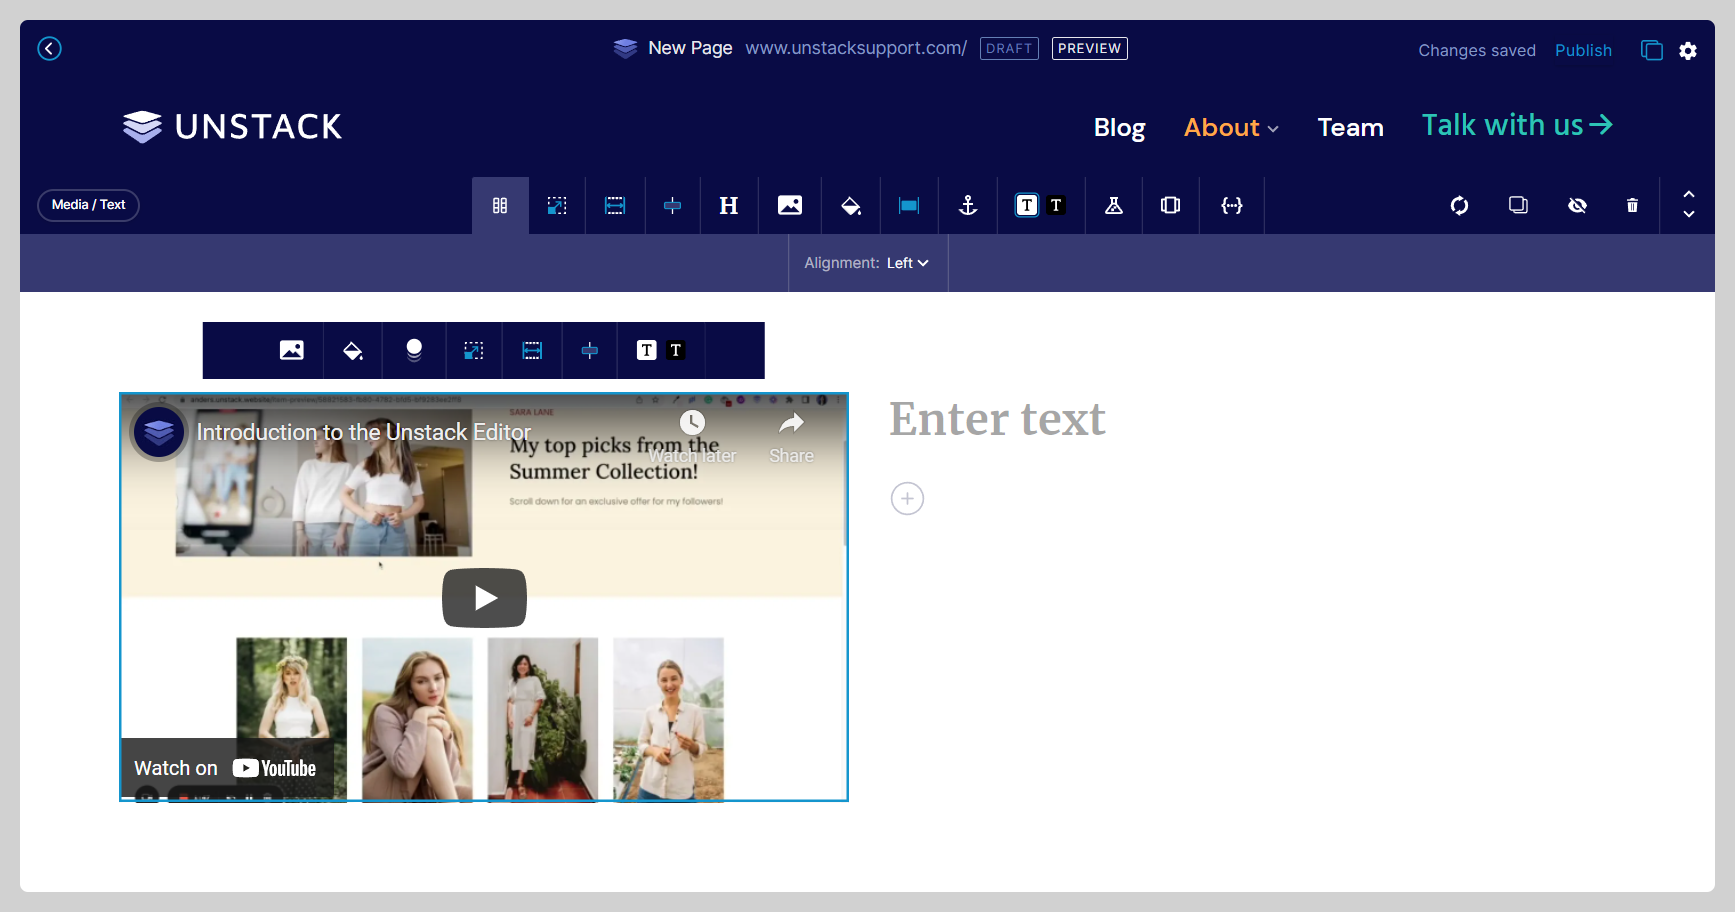Expand the About navigation menu

(x=1231, y=127)
